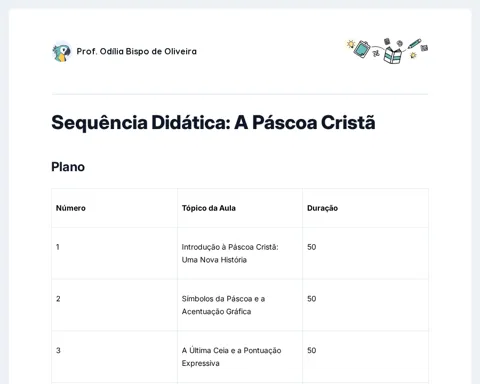Click the author name Prof. Odília Bispo de Oliveira
The height and width of the screenshot is (384, 480).
pyautogui.click(x=137, y=51)
